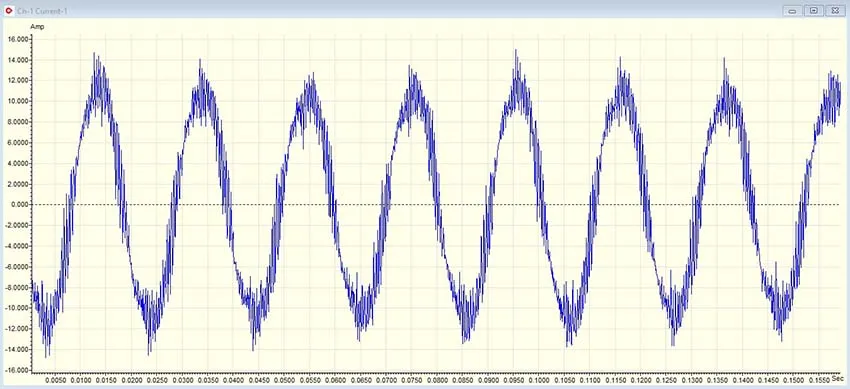Click the -4.0000 y-axis label
Screen dimensions: 850x389
click(16, 246)
